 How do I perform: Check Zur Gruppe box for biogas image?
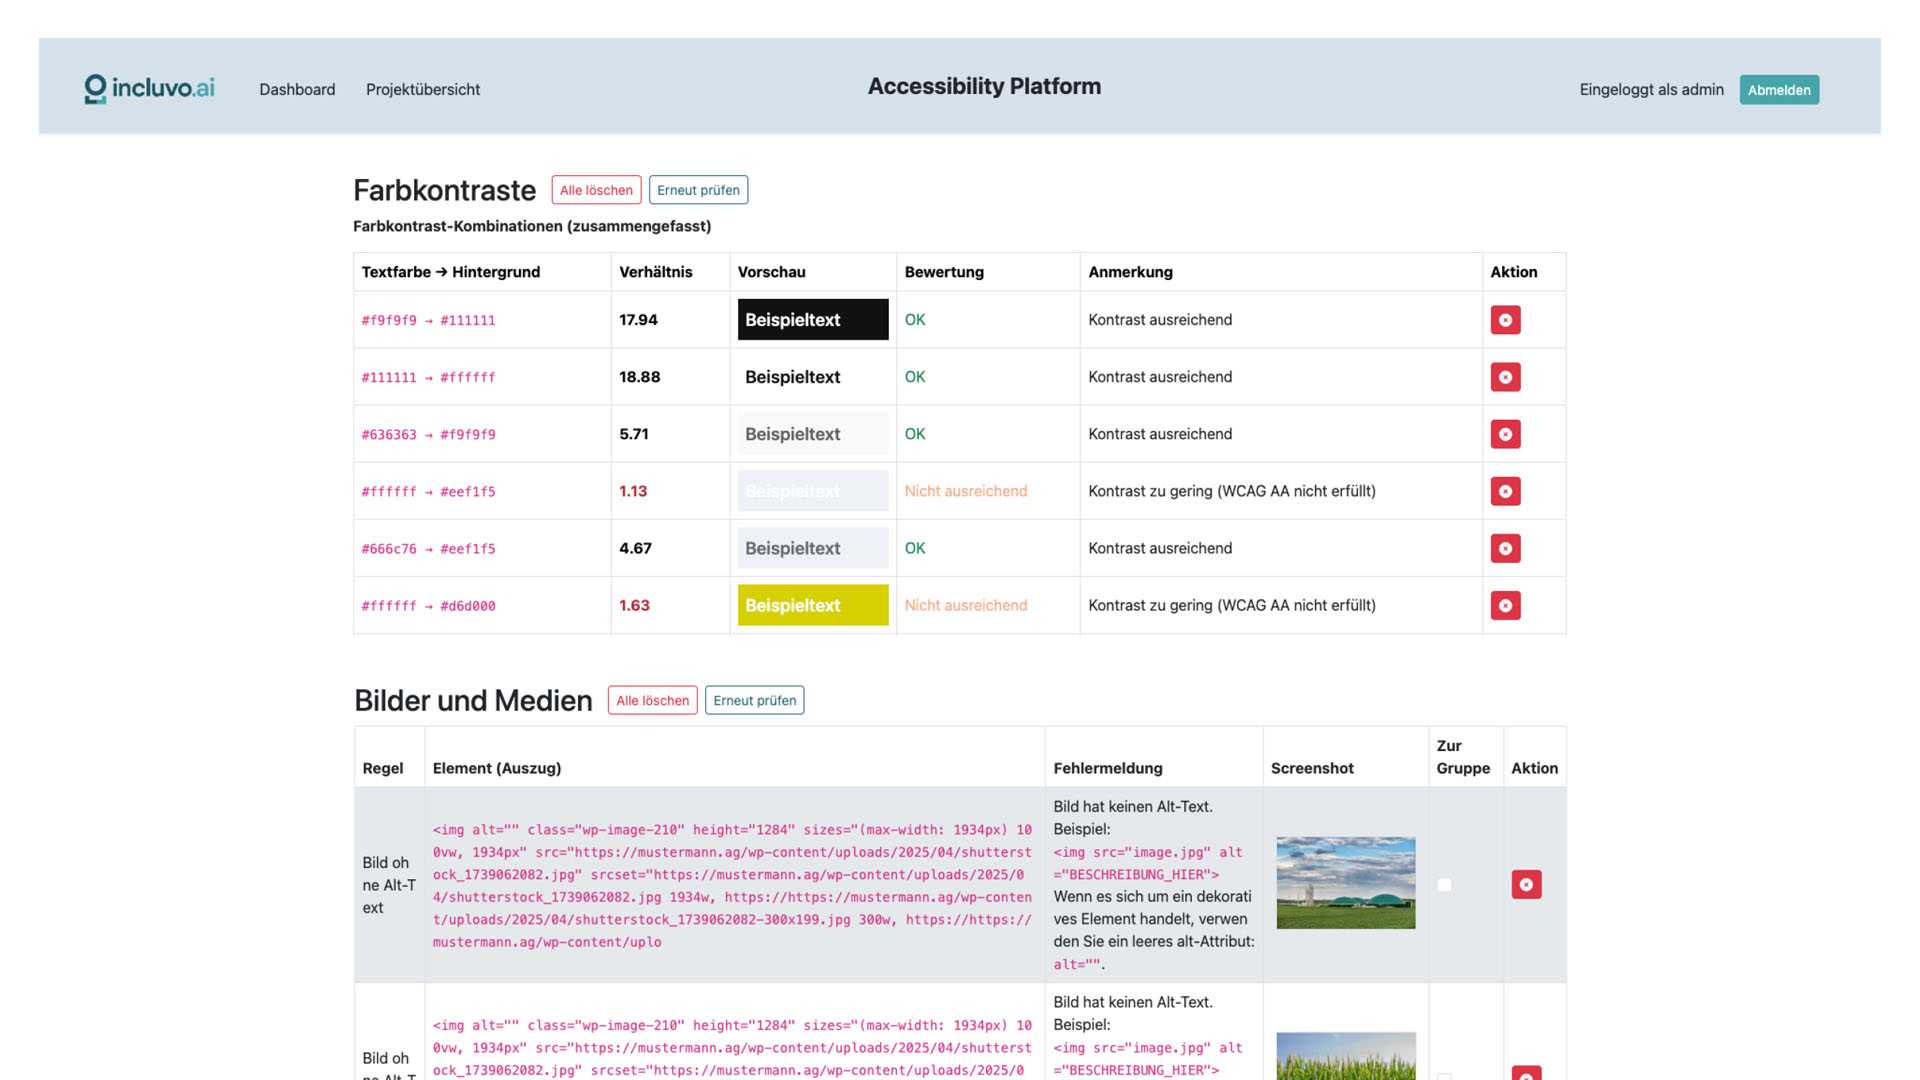[x=1444, y=885]
